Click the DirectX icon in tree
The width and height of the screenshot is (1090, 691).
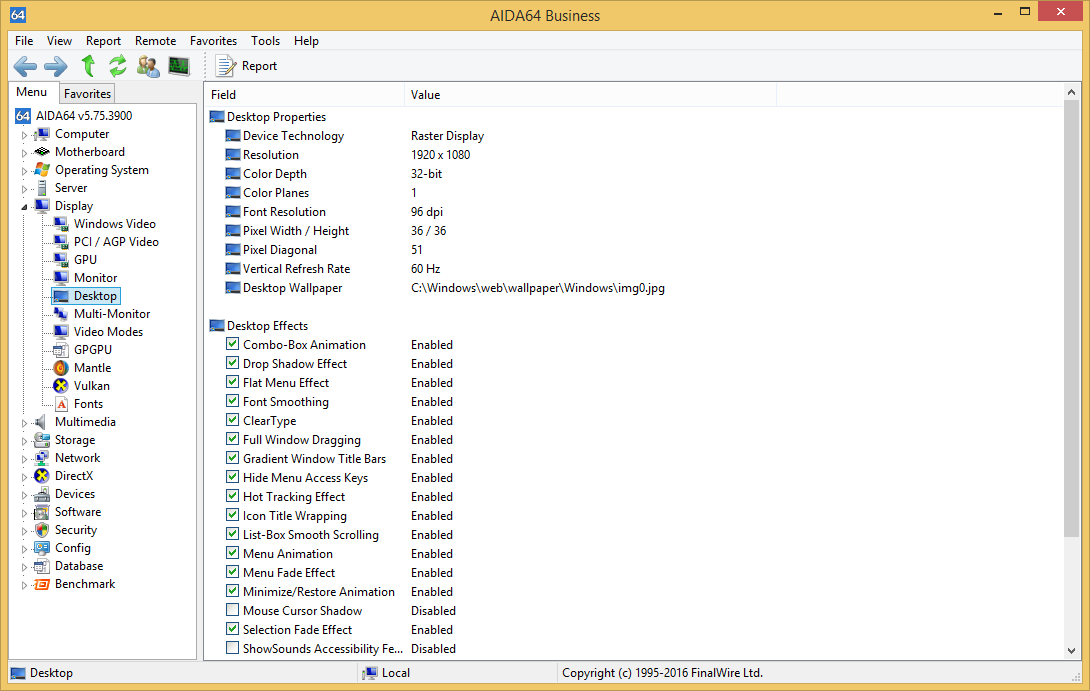click(42, 476)
